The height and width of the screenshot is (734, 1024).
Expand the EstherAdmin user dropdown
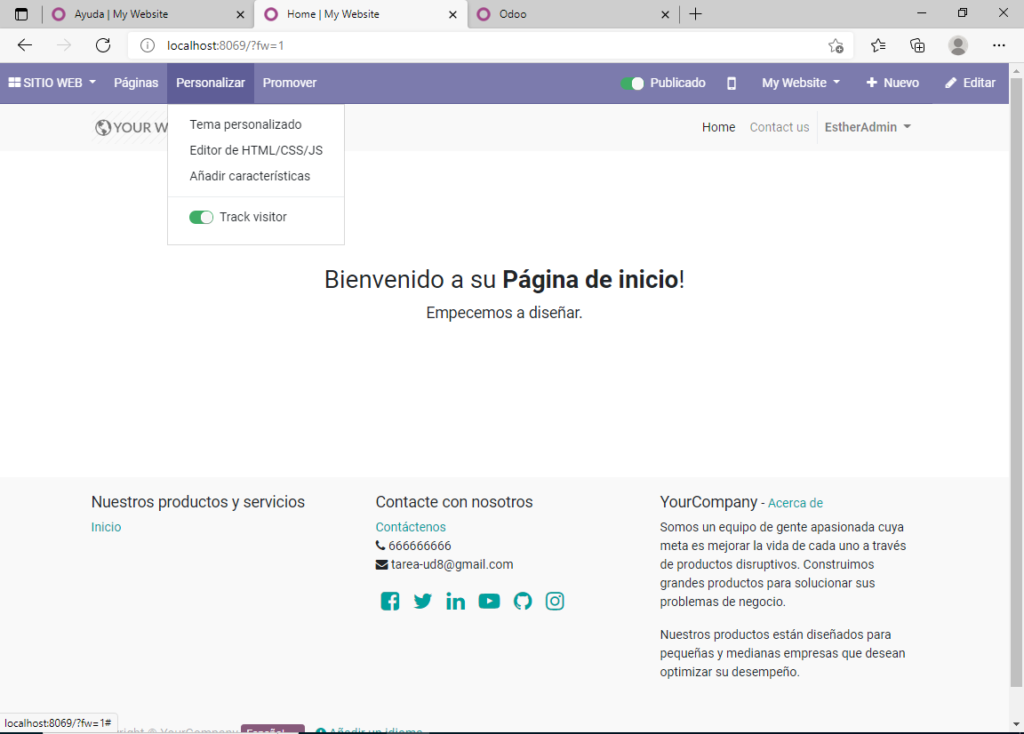(x=867, y=127)
